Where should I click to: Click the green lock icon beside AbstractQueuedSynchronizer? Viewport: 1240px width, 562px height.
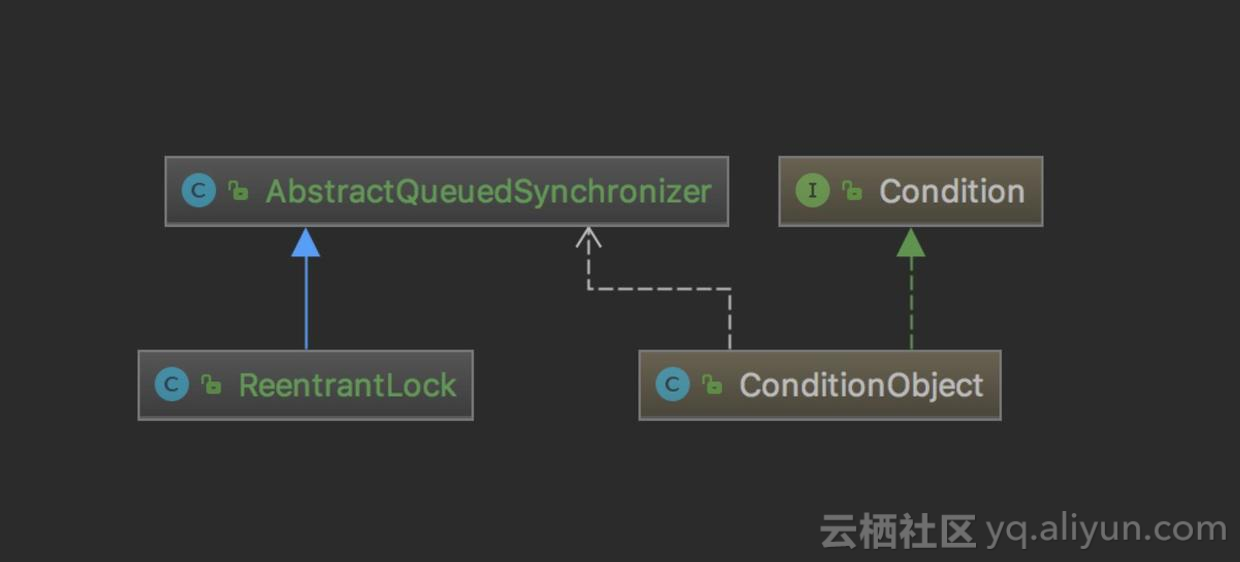click(238, 191)
